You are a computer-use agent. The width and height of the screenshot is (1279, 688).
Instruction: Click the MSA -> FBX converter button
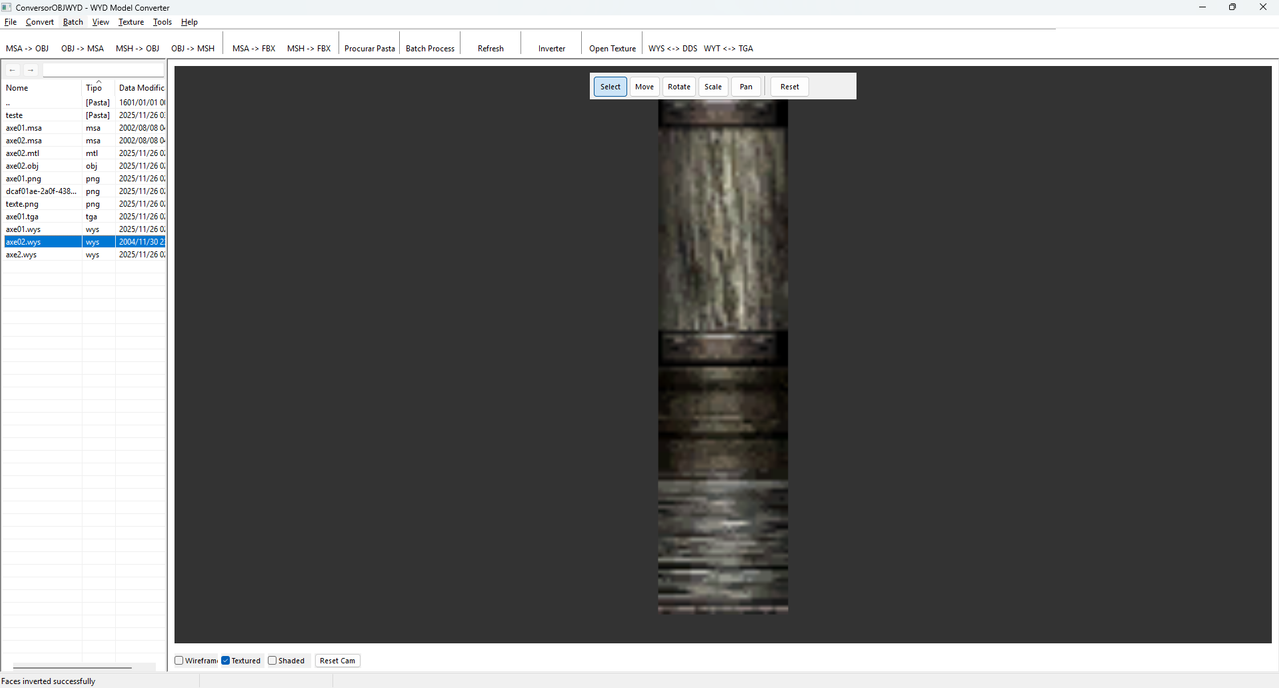click(x=254, y=48)
